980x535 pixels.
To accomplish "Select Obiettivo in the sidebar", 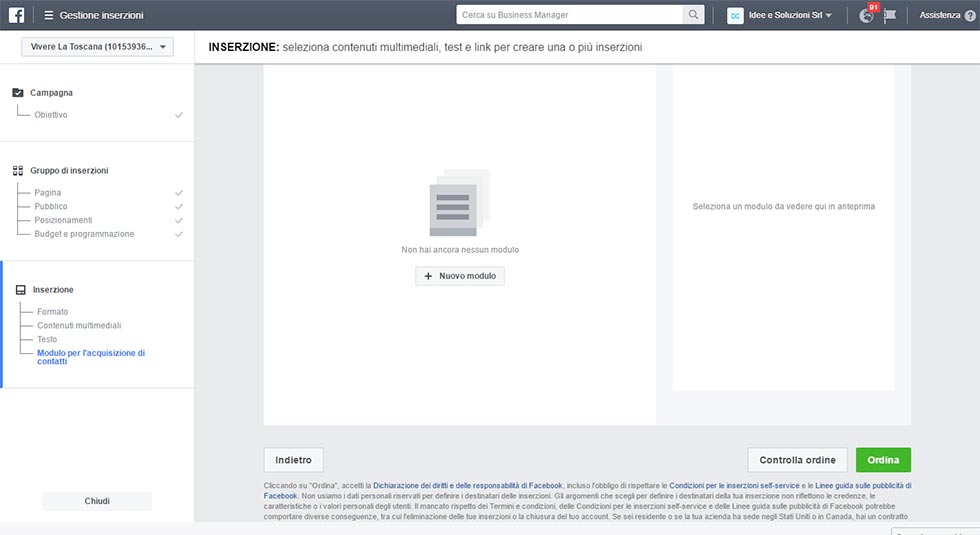I will click(x=51, y=115).
